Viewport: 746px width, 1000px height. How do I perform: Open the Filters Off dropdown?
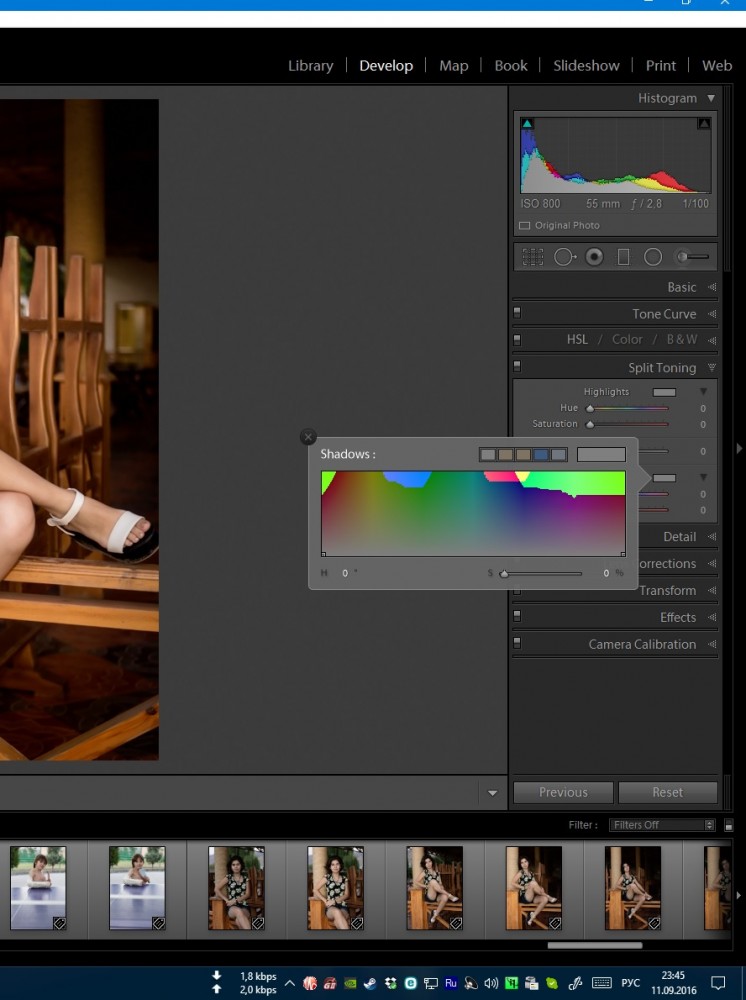click(x=663, y=825)
